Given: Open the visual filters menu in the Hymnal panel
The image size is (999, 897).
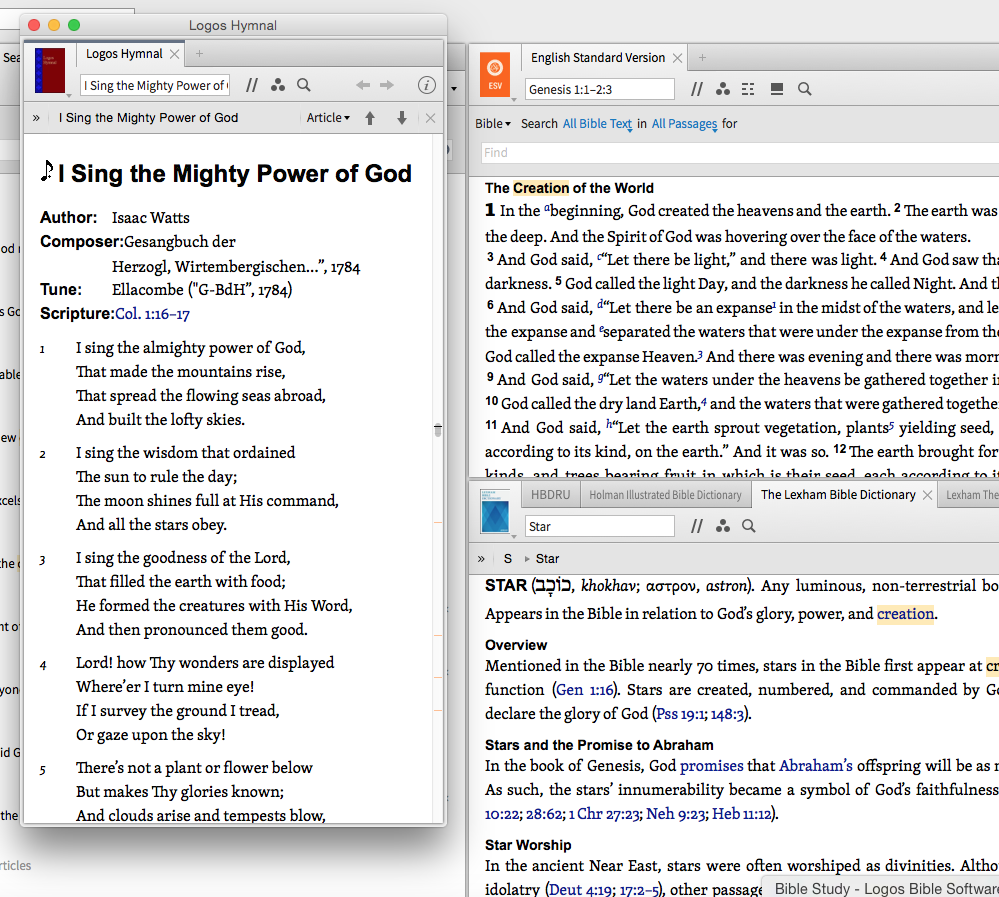Looking at the screenshot, I should point(278,85).
